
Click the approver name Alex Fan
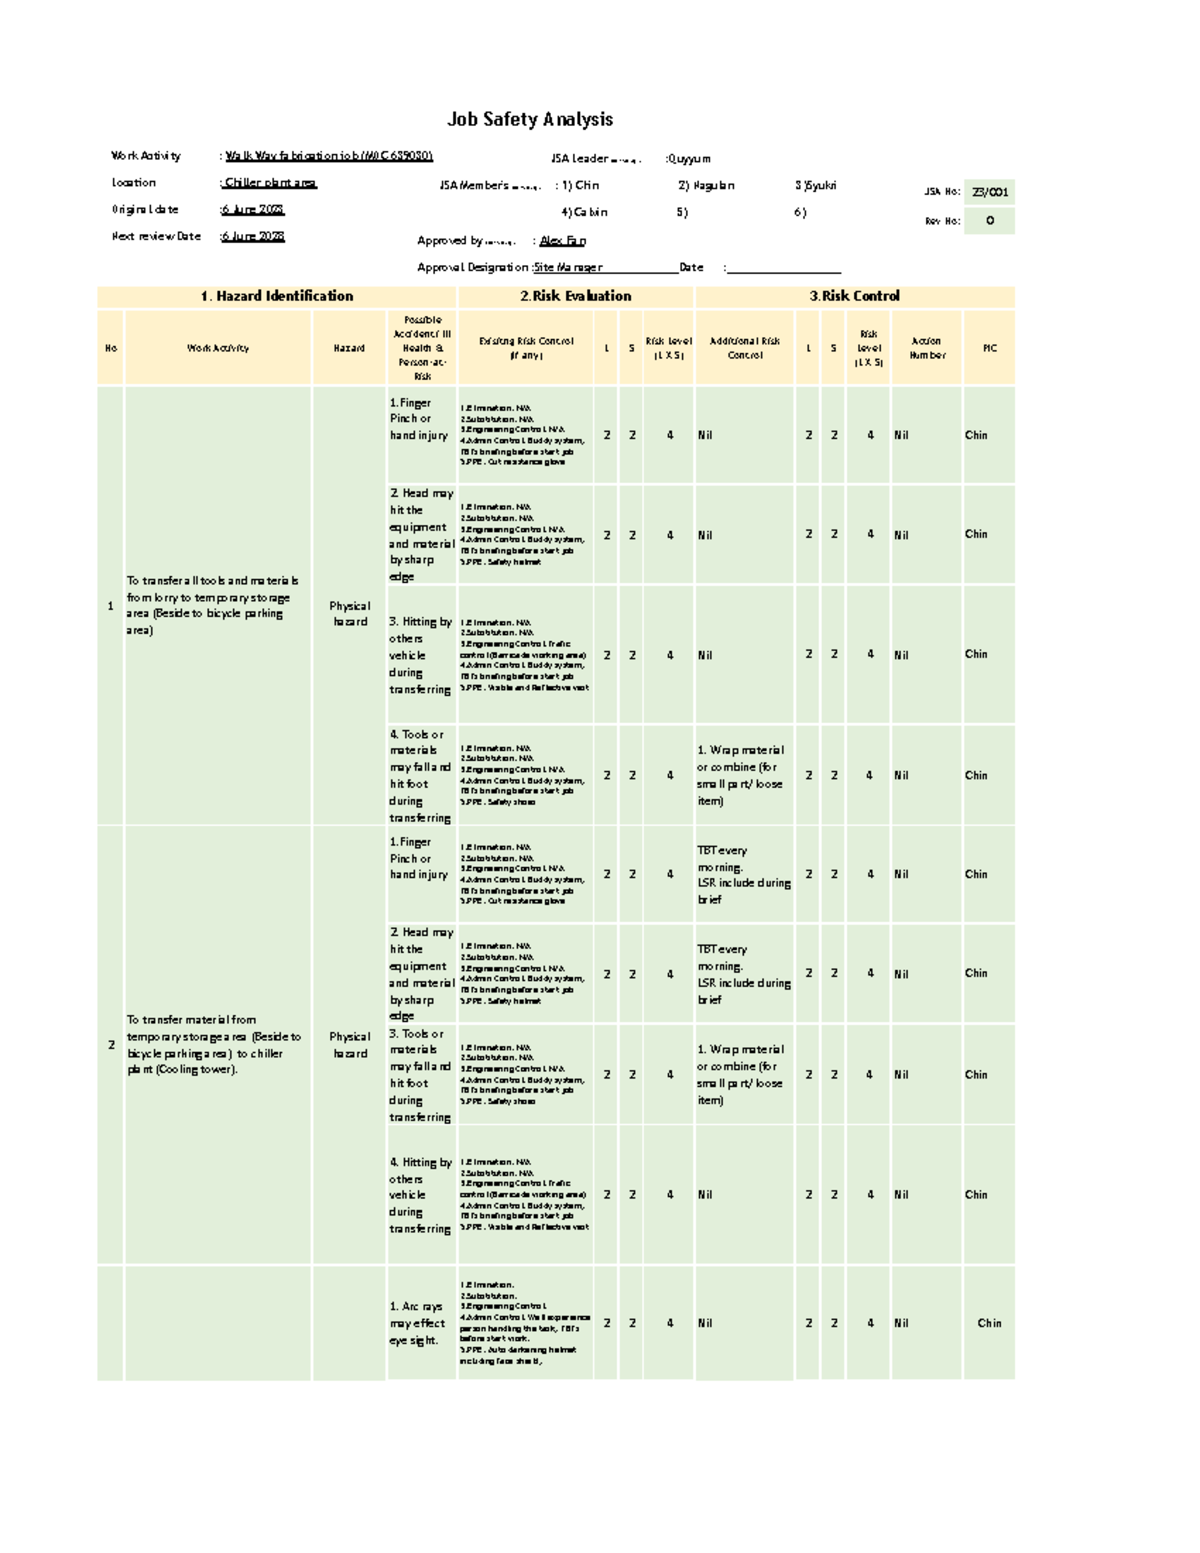tap(563, 241)
